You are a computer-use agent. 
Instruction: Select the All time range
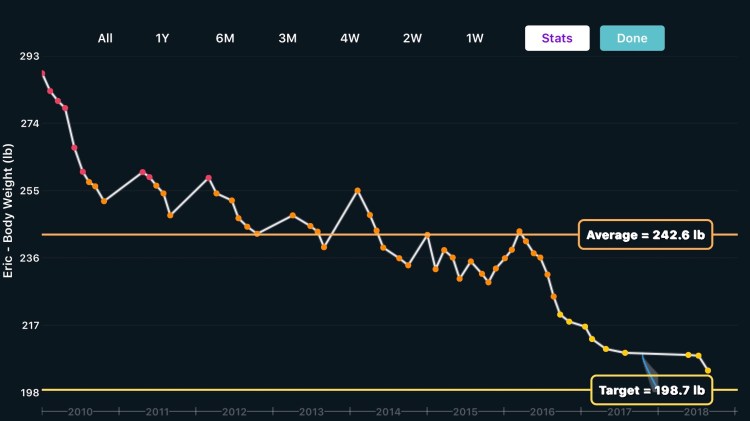(105, 38)
